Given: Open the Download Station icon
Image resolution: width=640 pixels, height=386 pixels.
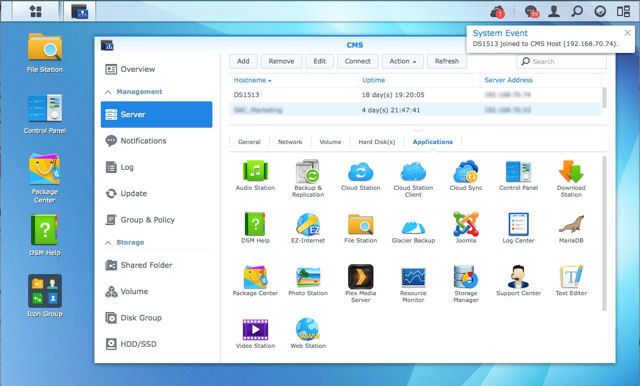Looking at the screenshot, I should coord(571,171).
